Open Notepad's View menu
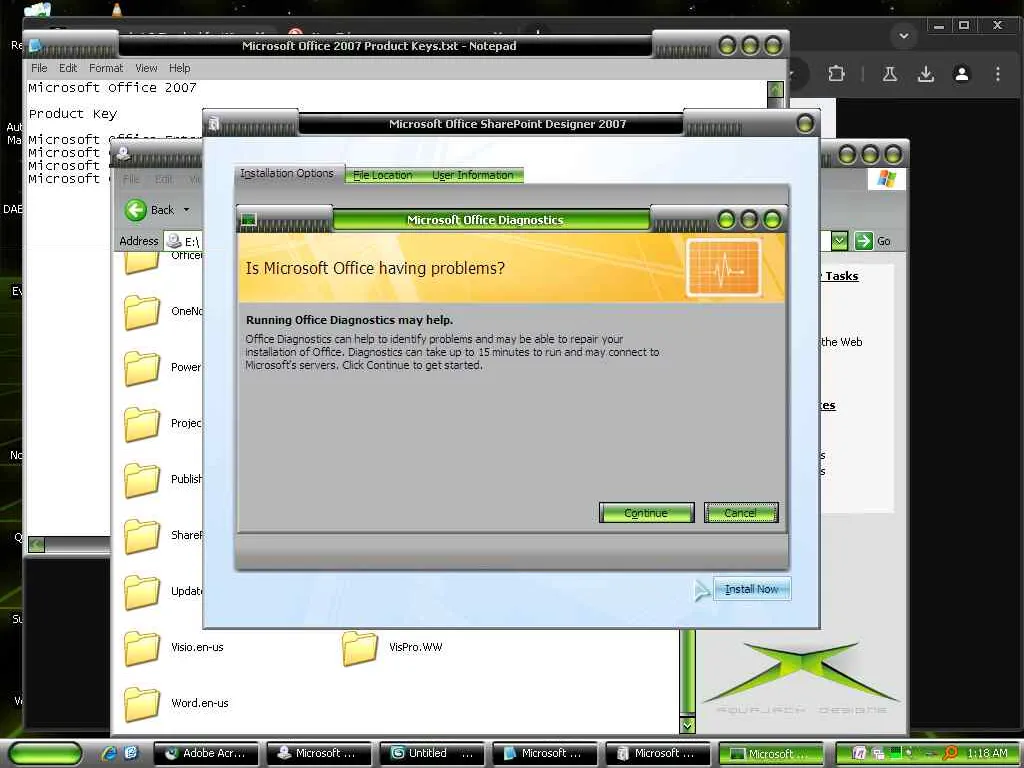The height and width of the screenshot is (768, 1024). pyautogui.click(x=146, y=68)
